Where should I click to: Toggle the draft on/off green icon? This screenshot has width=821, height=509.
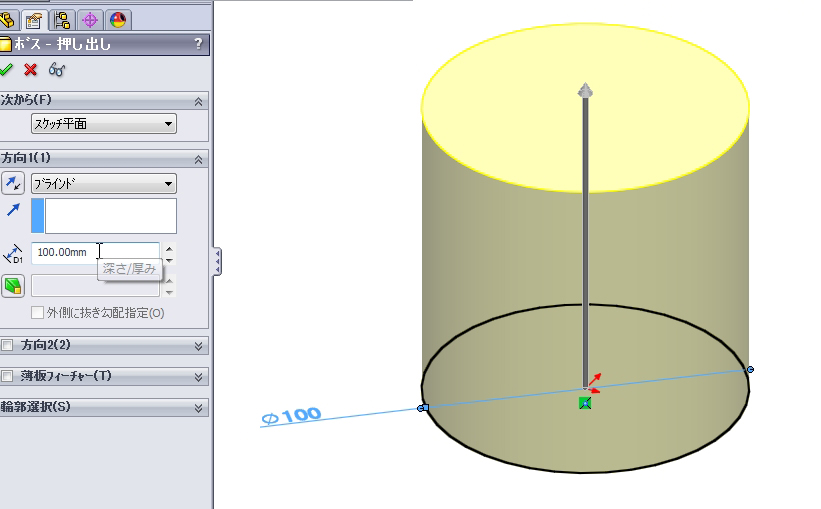click(x=13, y=287)
